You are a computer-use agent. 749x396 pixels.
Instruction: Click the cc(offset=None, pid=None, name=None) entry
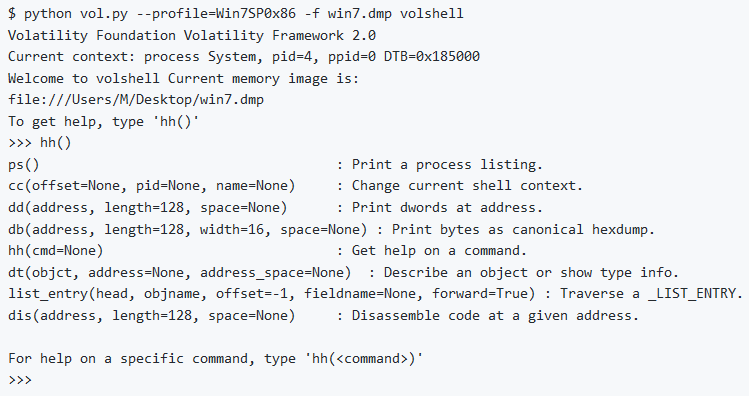(x=152, y=186)
